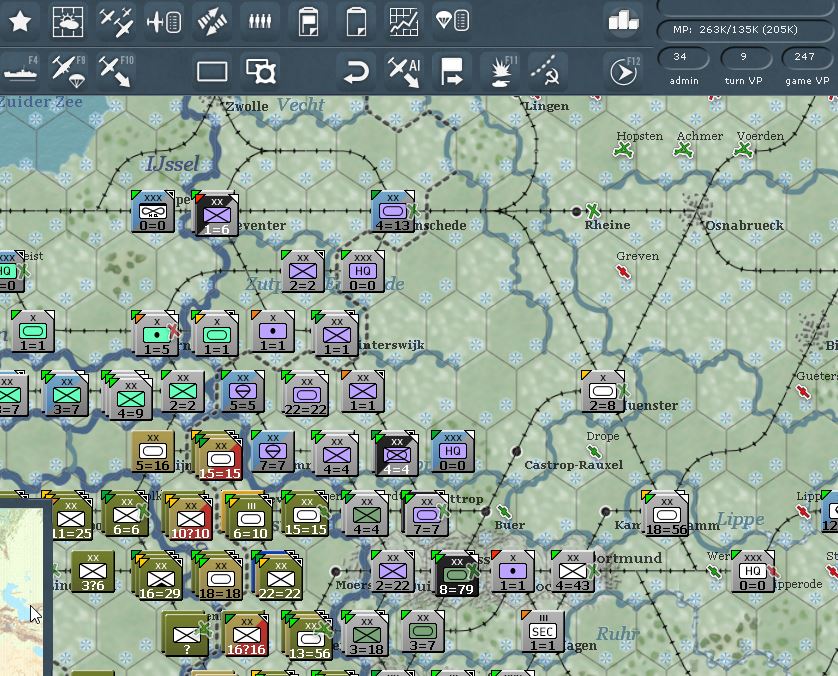Click the turn VP value 9
Screen dimensions: 838x676
coord(743,57)
